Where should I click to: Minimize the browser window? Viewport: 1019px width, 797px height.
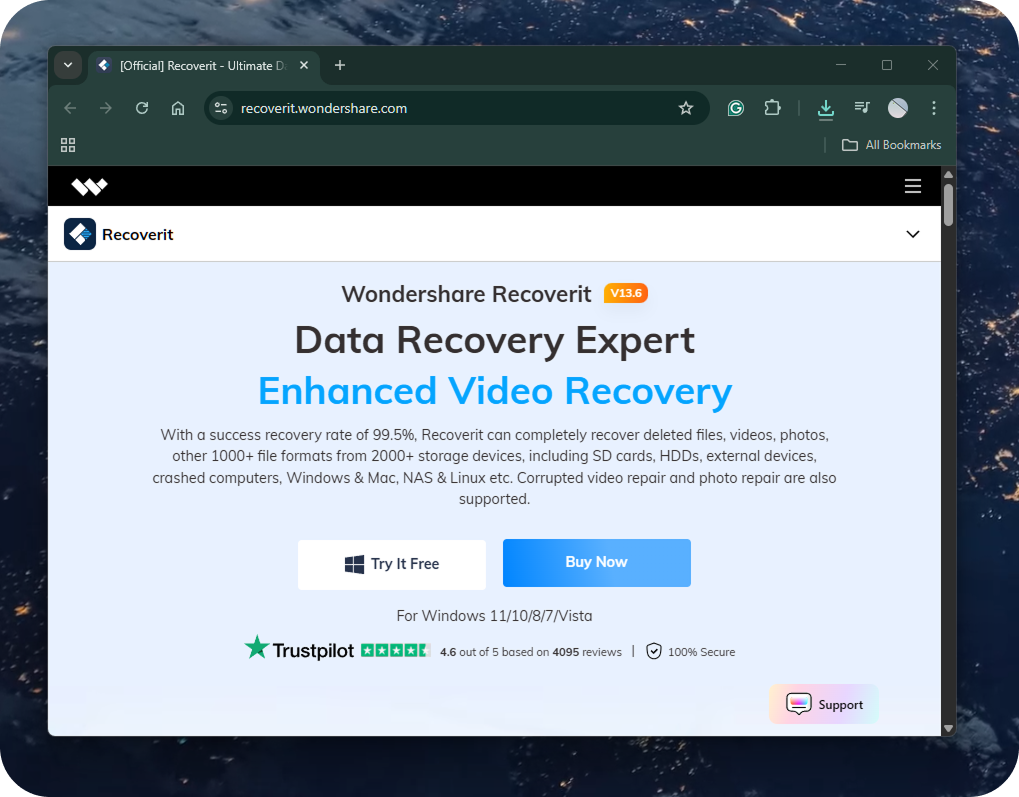tap(840, 65)
